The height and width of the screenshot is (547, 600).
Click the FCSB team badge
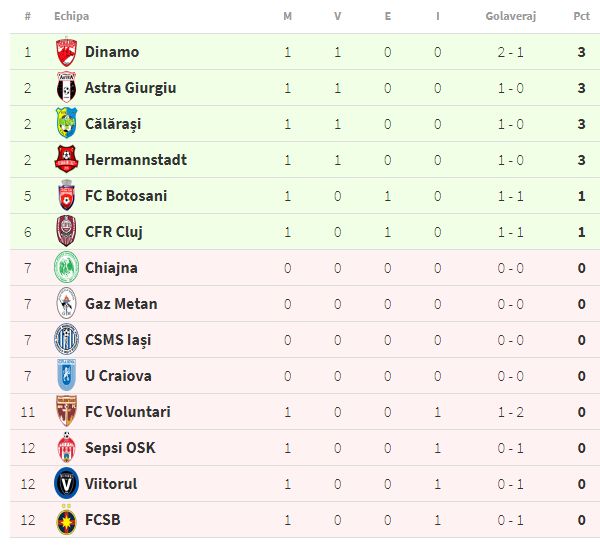[66, 520]
